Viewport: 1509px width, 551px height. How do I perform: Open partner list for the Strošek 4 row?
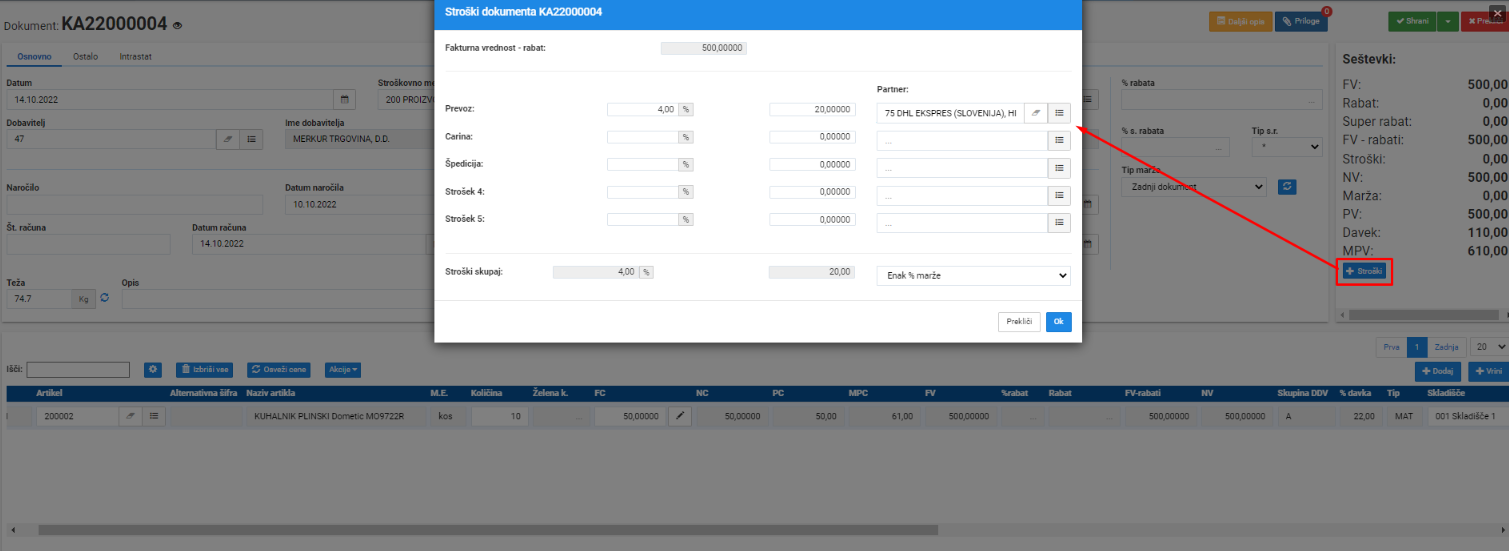pos(1059,195)
